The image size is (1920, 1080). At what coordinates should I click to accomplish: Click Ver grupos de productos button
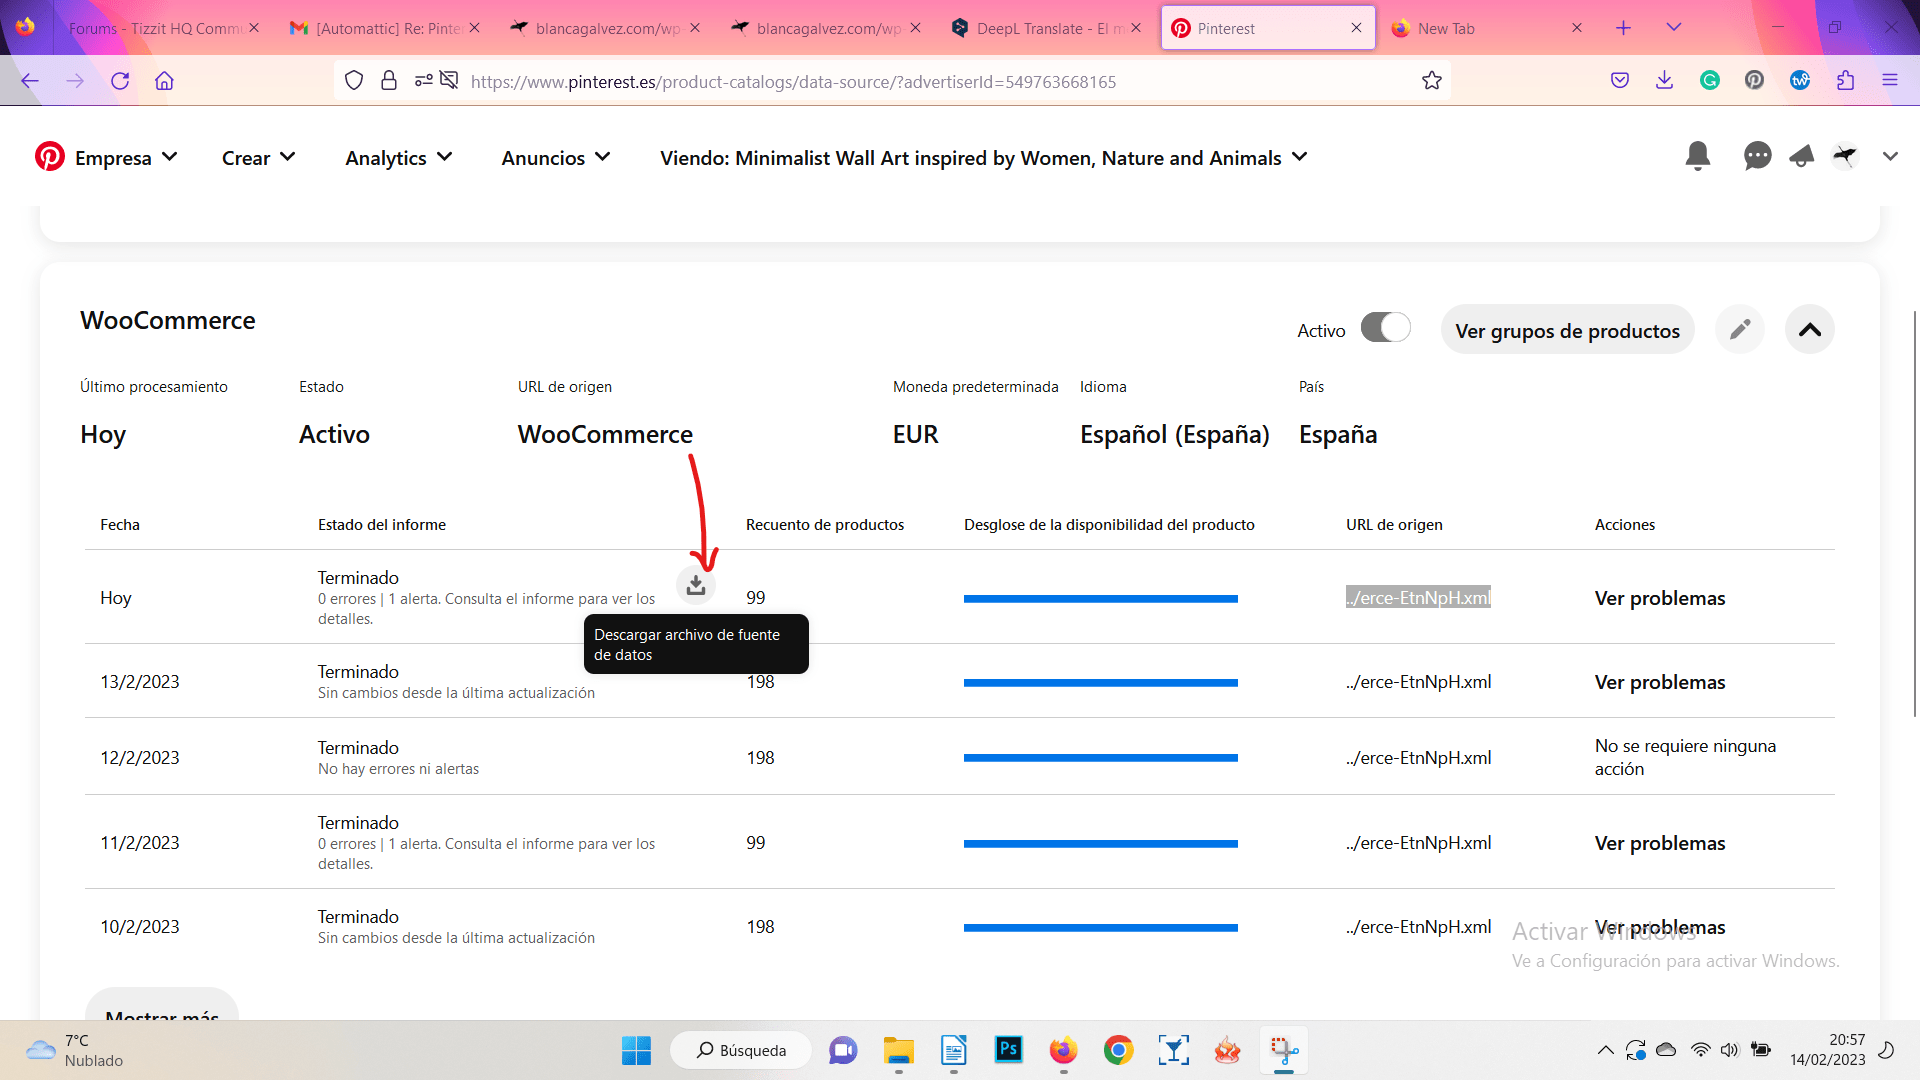click(1567, 330)
